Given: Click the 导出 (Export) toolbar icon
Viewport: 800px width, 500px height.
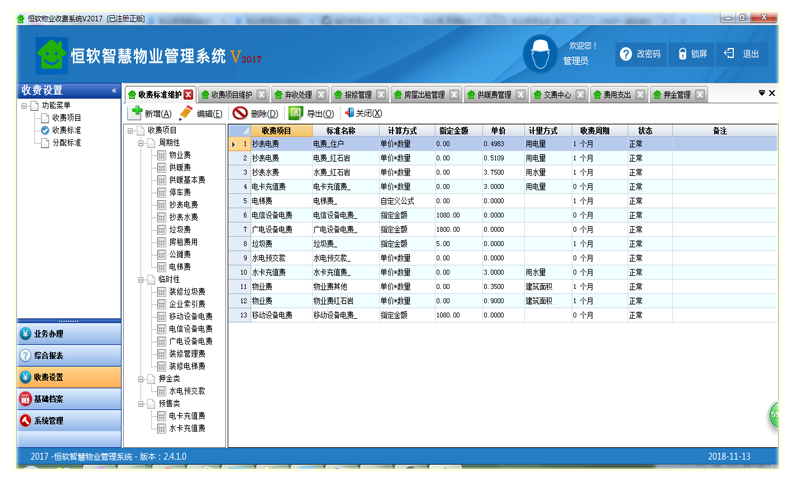Looking at the screenshot, I should click(295, 114).
